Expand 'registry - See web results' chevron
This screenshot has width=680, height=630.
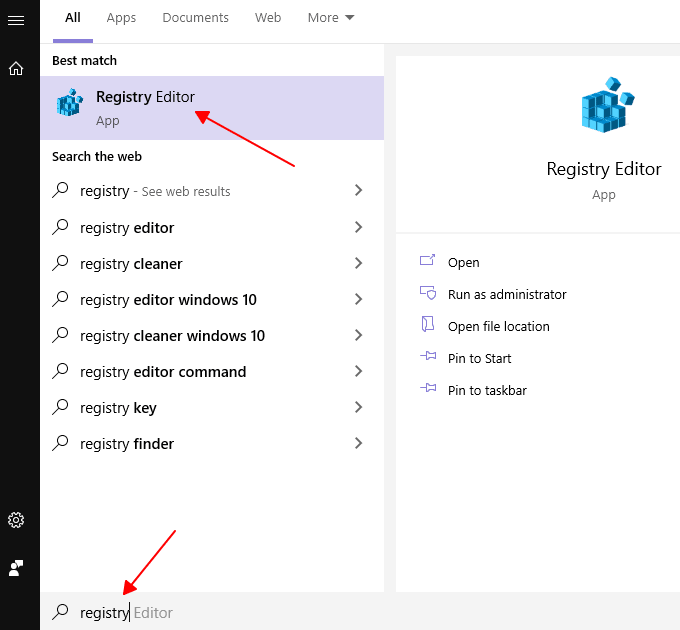(x=358, y=190)
